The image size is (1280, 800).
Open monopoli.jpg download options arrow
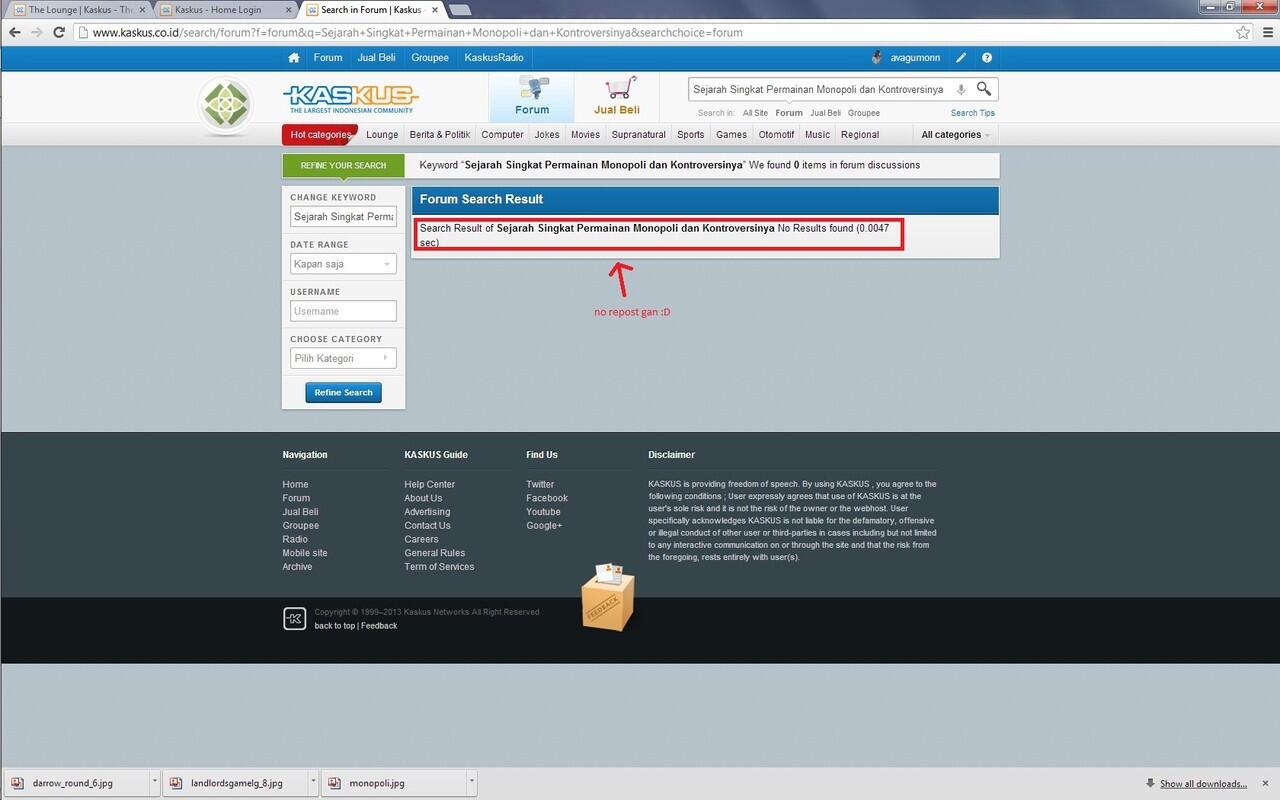click(x=471, y=783)
